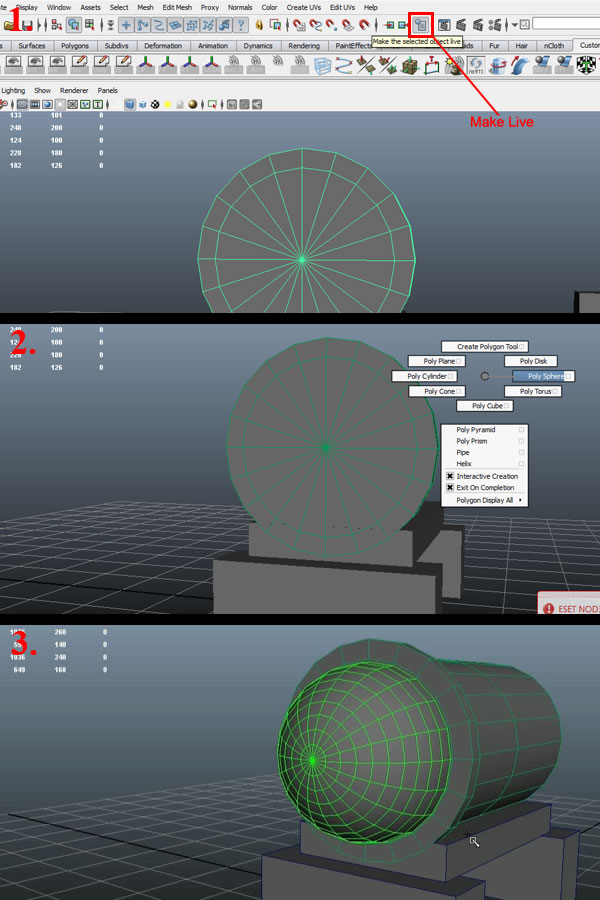Click the yellow padlock icon in status line
The width and height of the screenshot is (600, 900).
[261, 24]
